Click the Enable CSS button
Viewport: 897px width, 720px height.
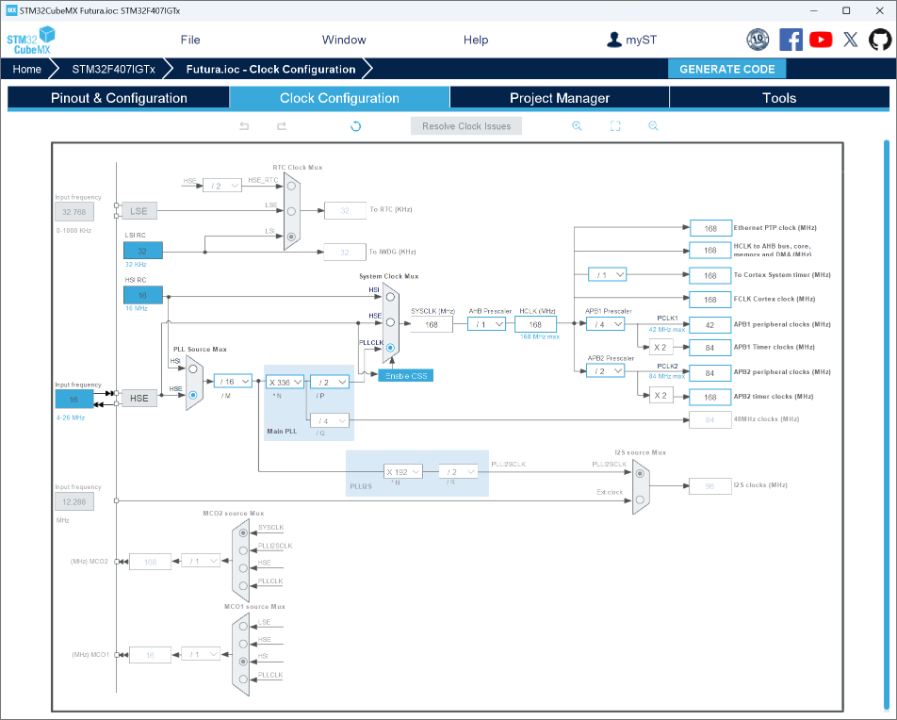[406, 376]
